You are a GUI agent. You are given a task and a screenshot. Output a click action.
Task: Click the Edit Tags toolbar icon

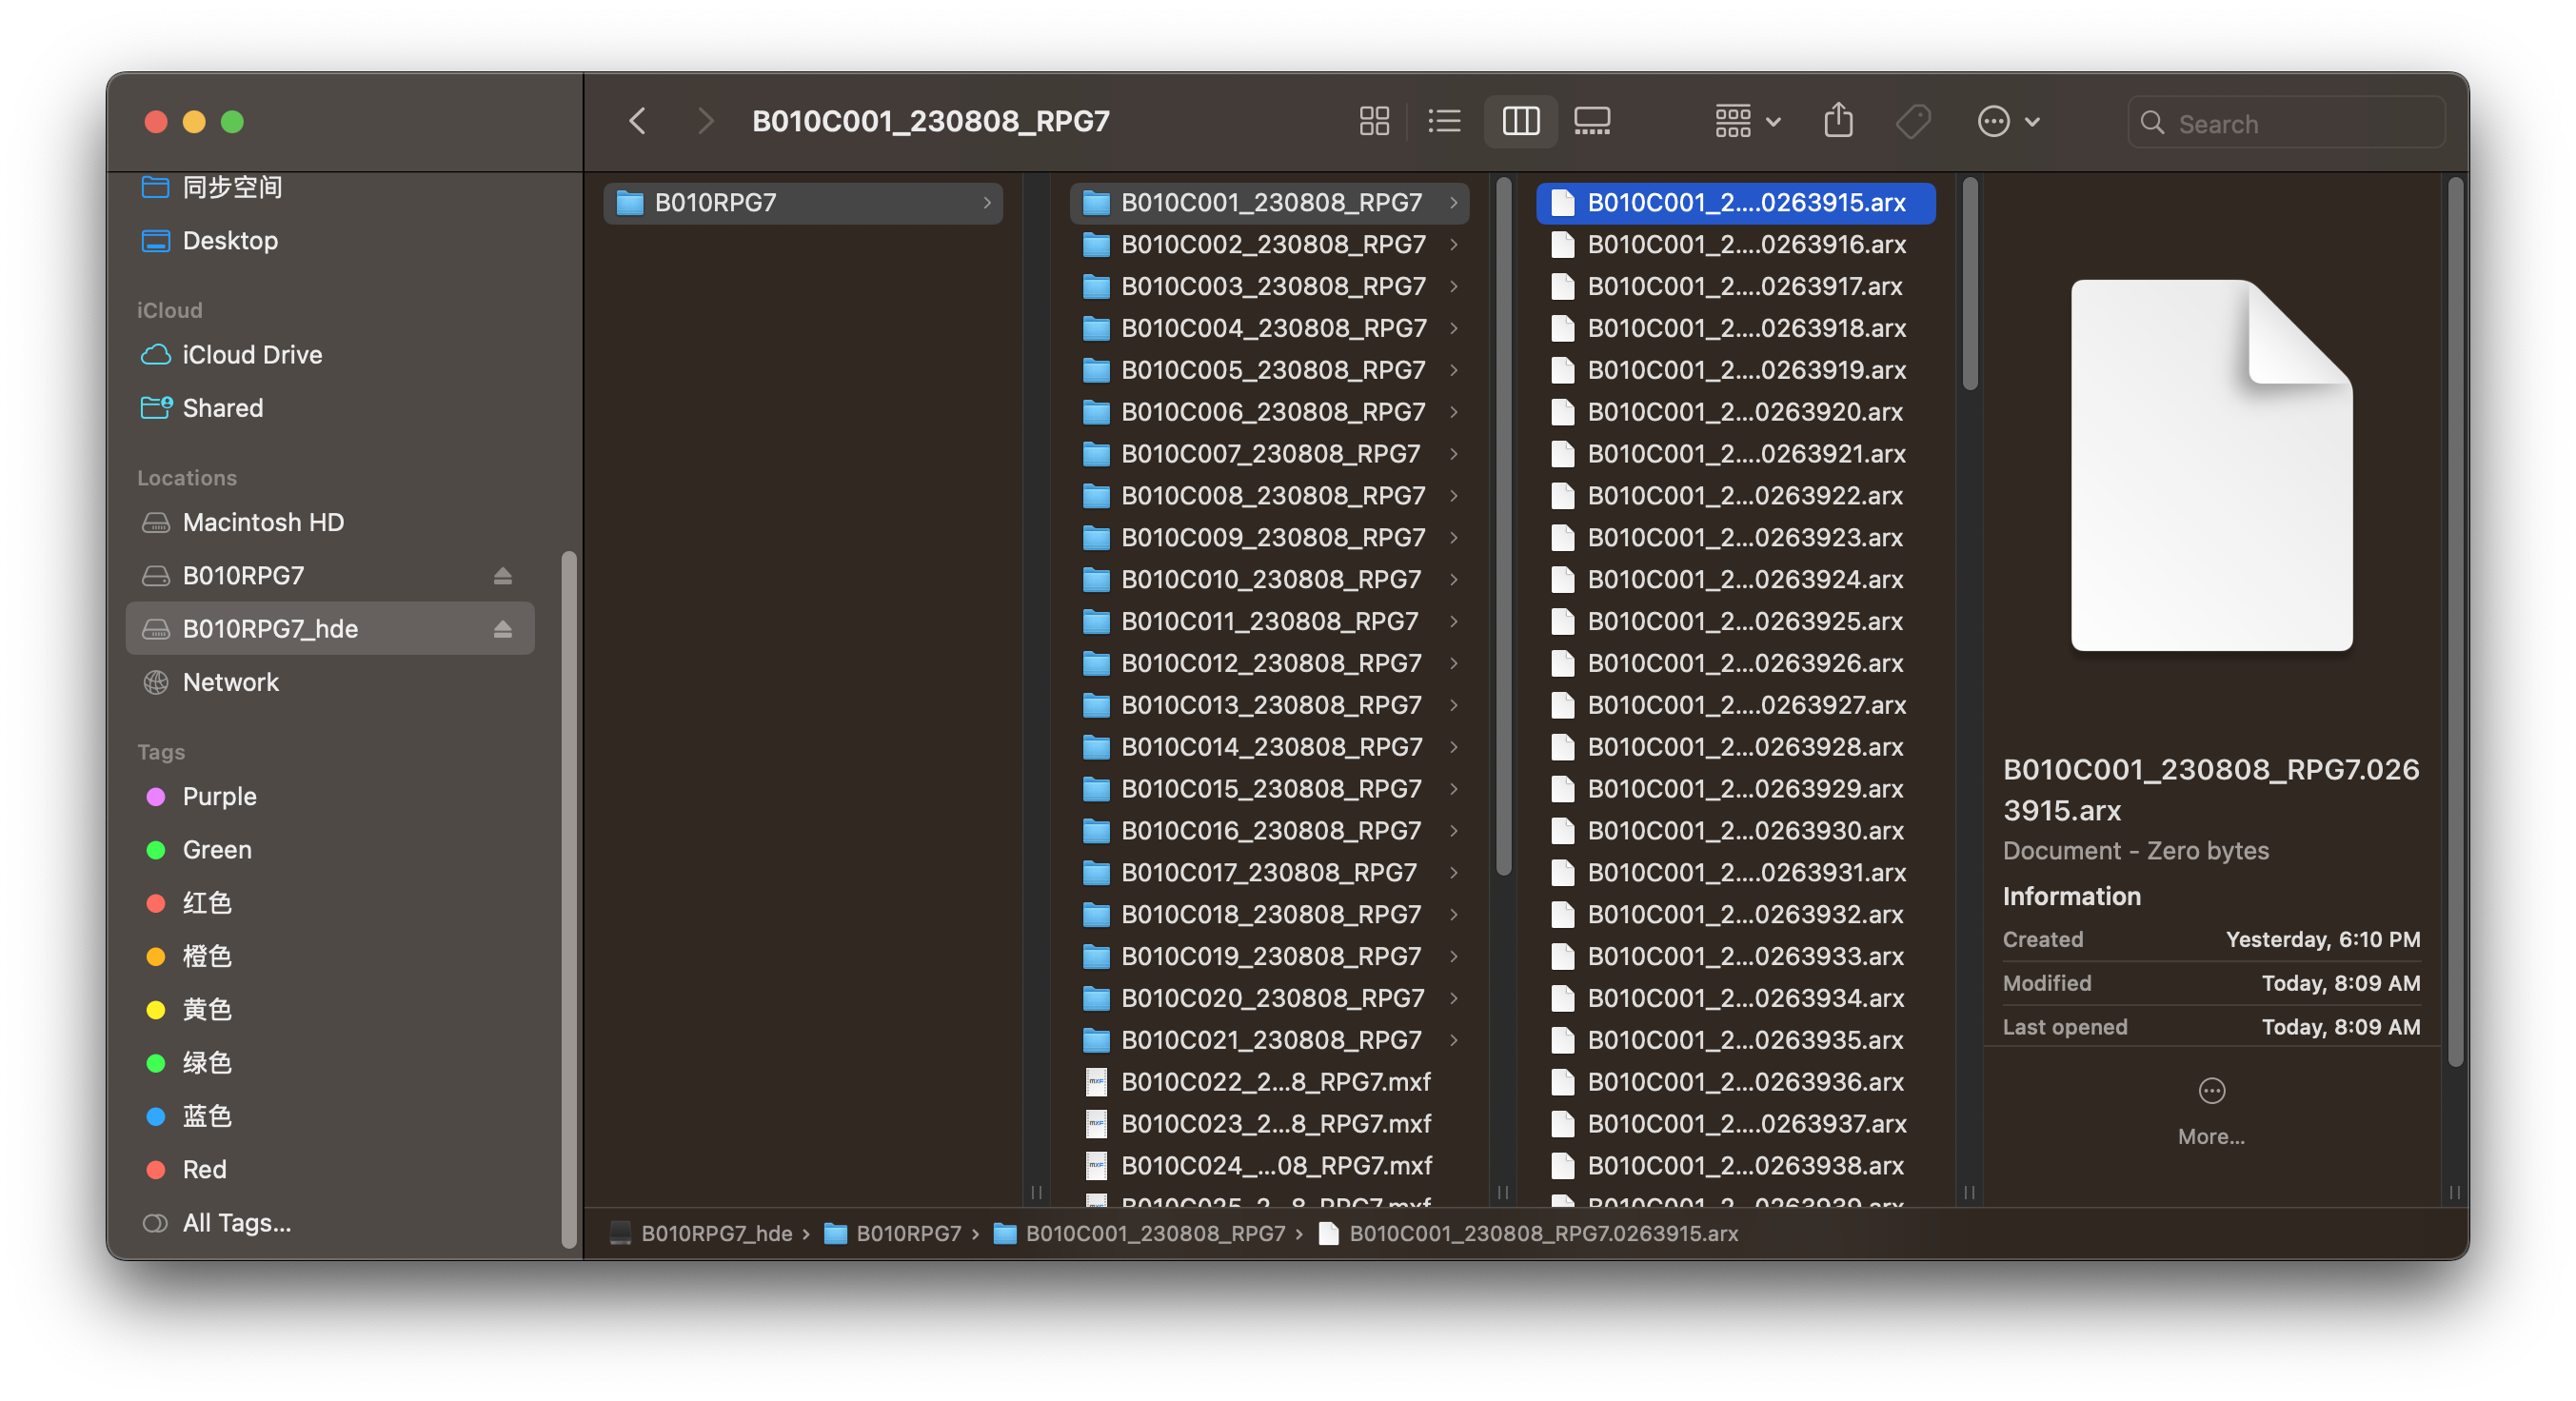pos(1913,122)
